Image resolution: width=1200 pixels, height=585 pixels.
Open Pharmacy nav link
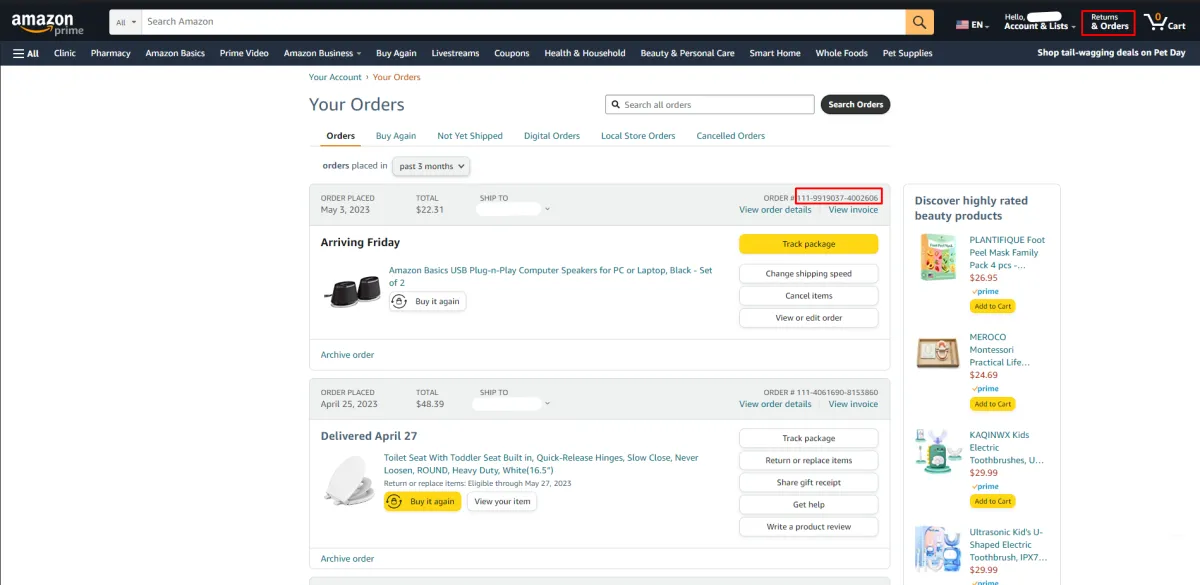point(110,53)
